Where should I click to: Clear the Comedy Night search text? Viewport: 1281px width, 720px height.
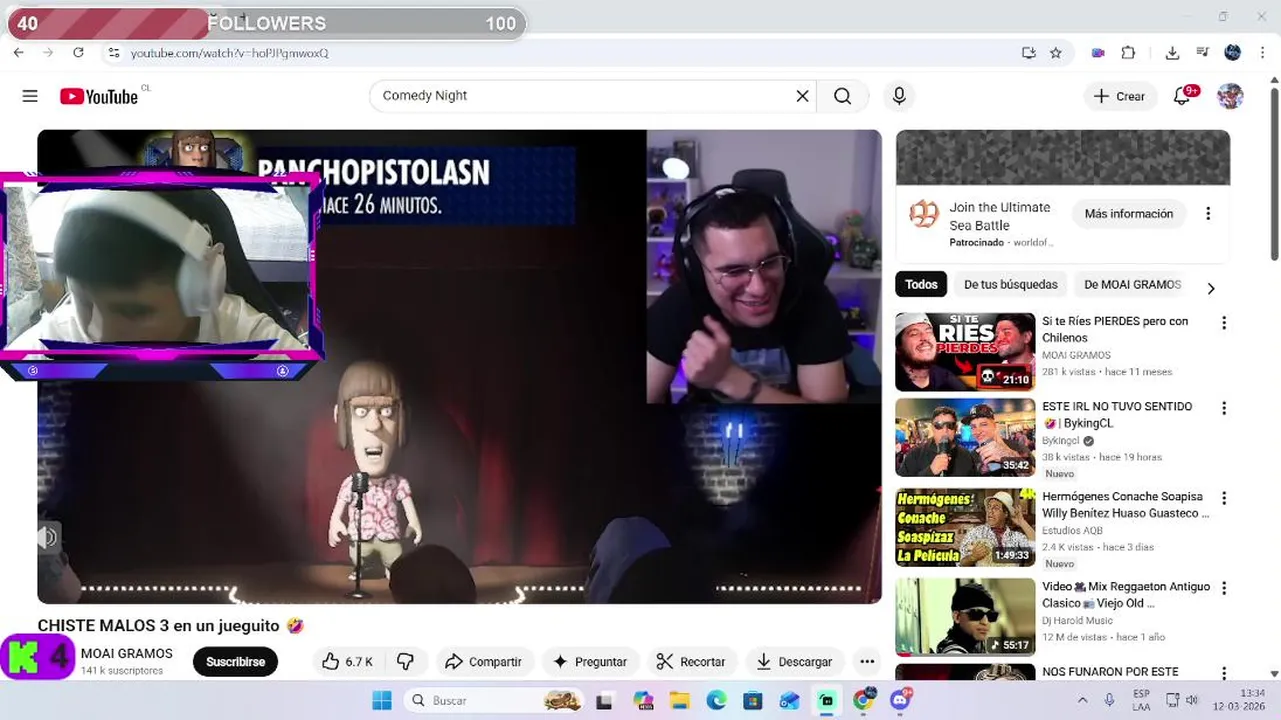(802, 96)
